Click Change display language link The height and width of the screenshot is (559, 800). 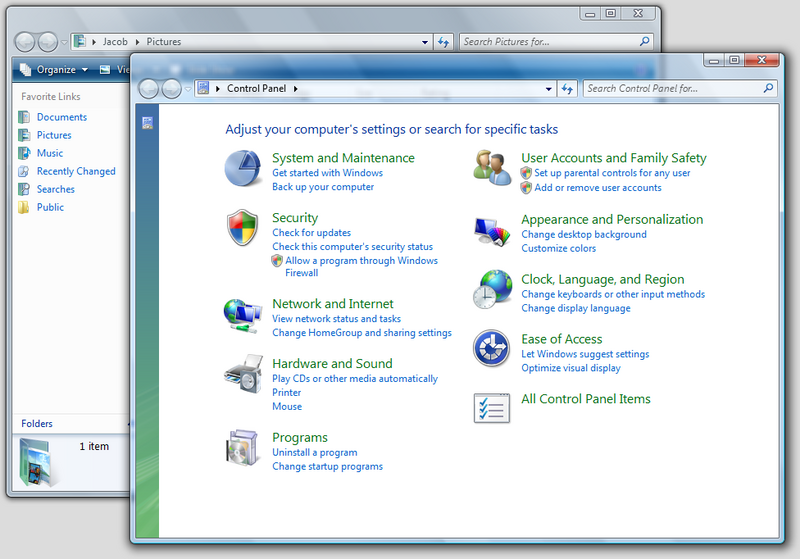(x=576, y=308)
